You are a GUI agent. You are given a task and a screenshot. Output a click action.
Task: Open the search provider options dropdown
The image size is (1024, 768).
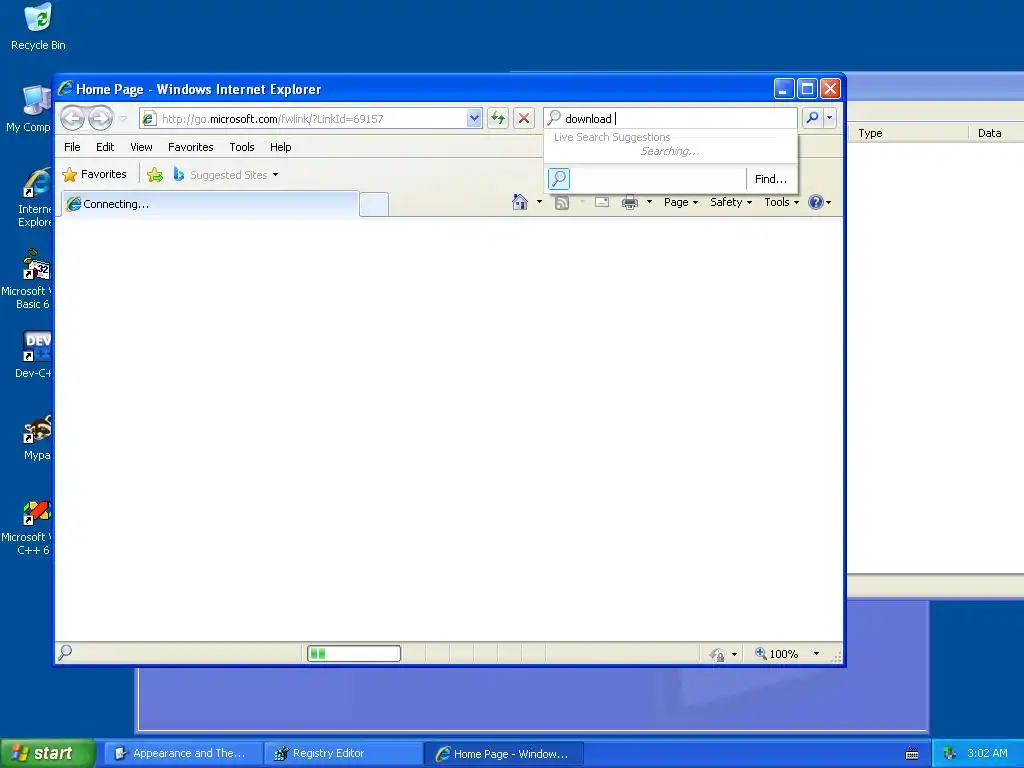point(829,118)
